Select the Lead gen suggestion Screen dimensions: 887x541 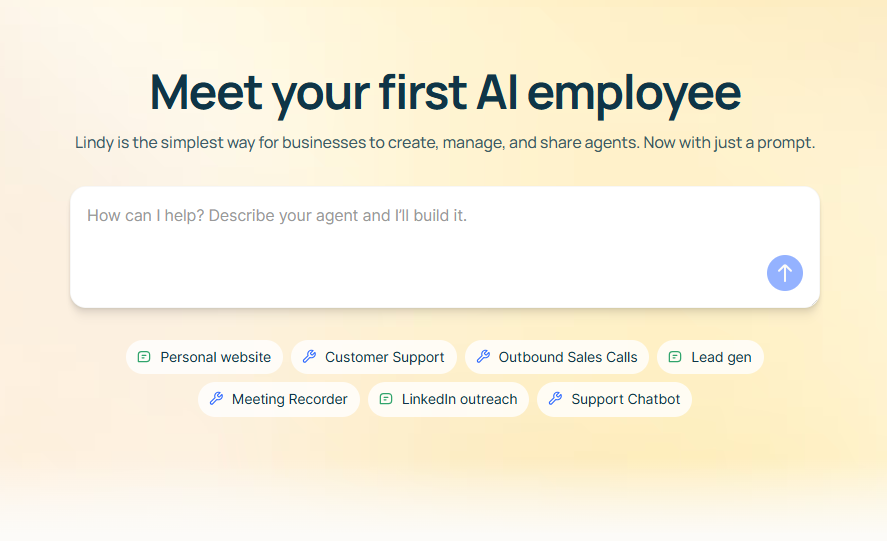721,357
